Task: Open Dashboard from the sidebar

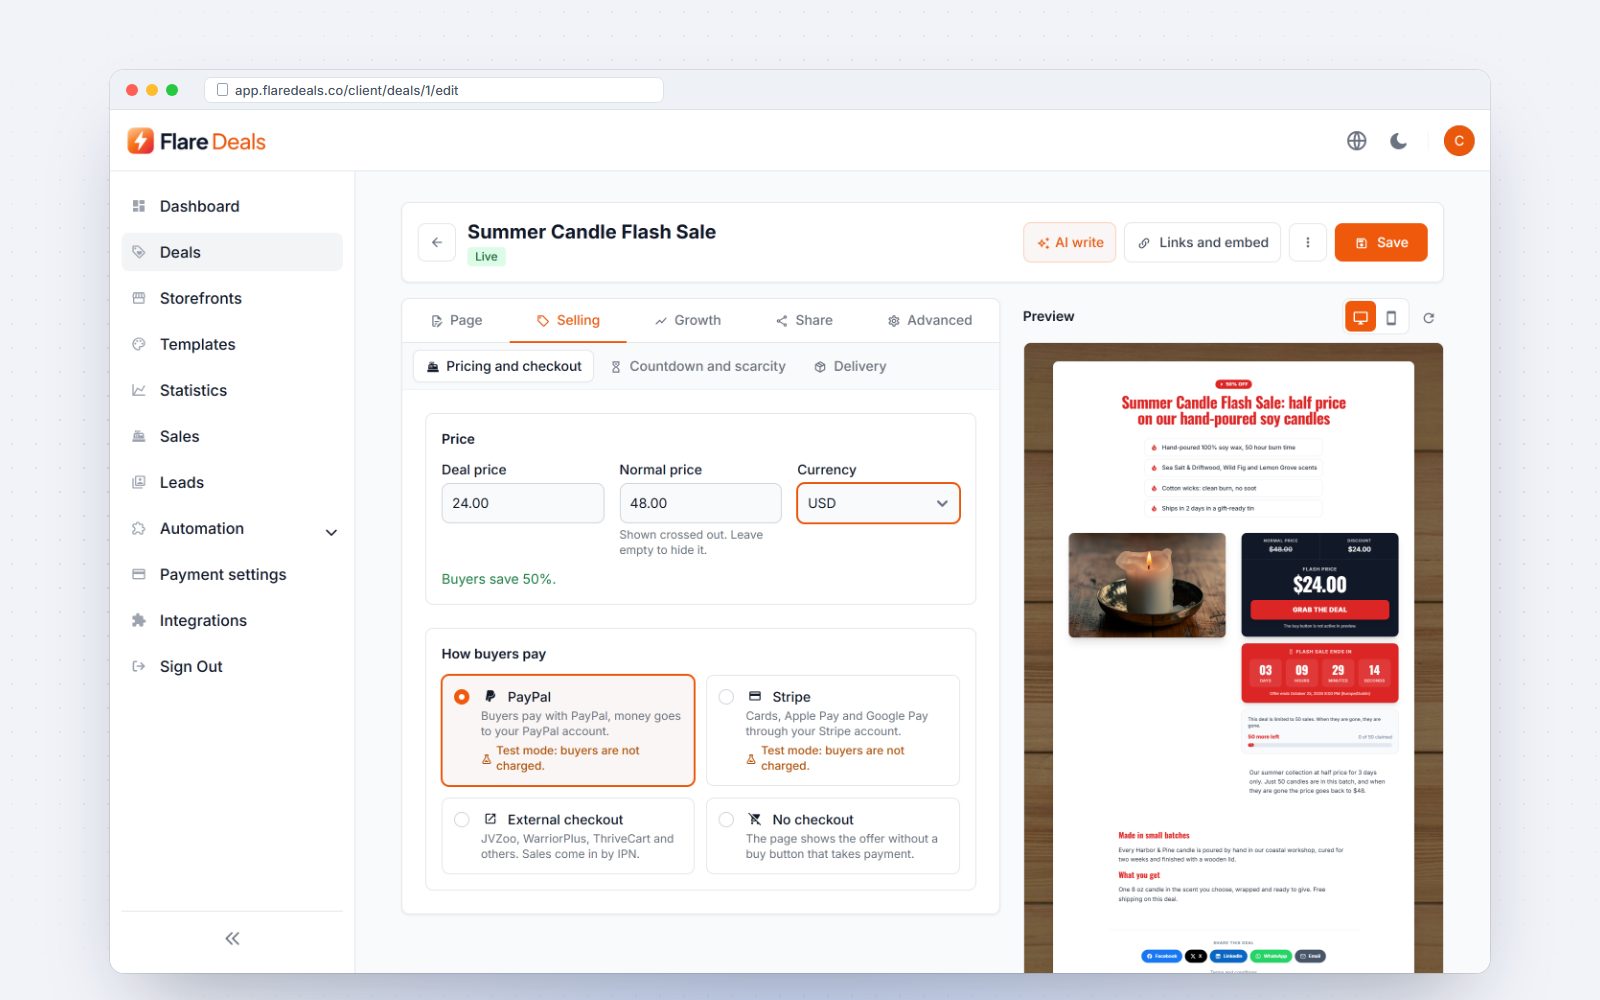Action: pos(232,206)
